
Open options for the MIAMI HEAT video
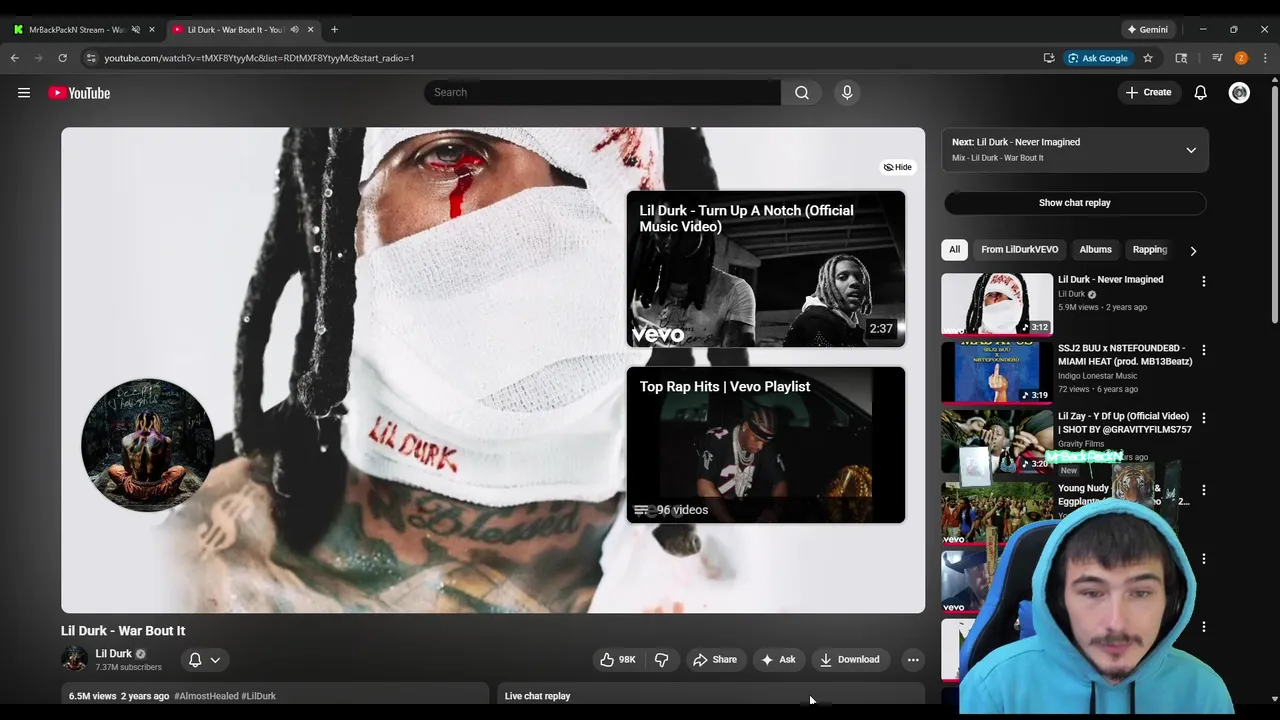point(1203,350)
